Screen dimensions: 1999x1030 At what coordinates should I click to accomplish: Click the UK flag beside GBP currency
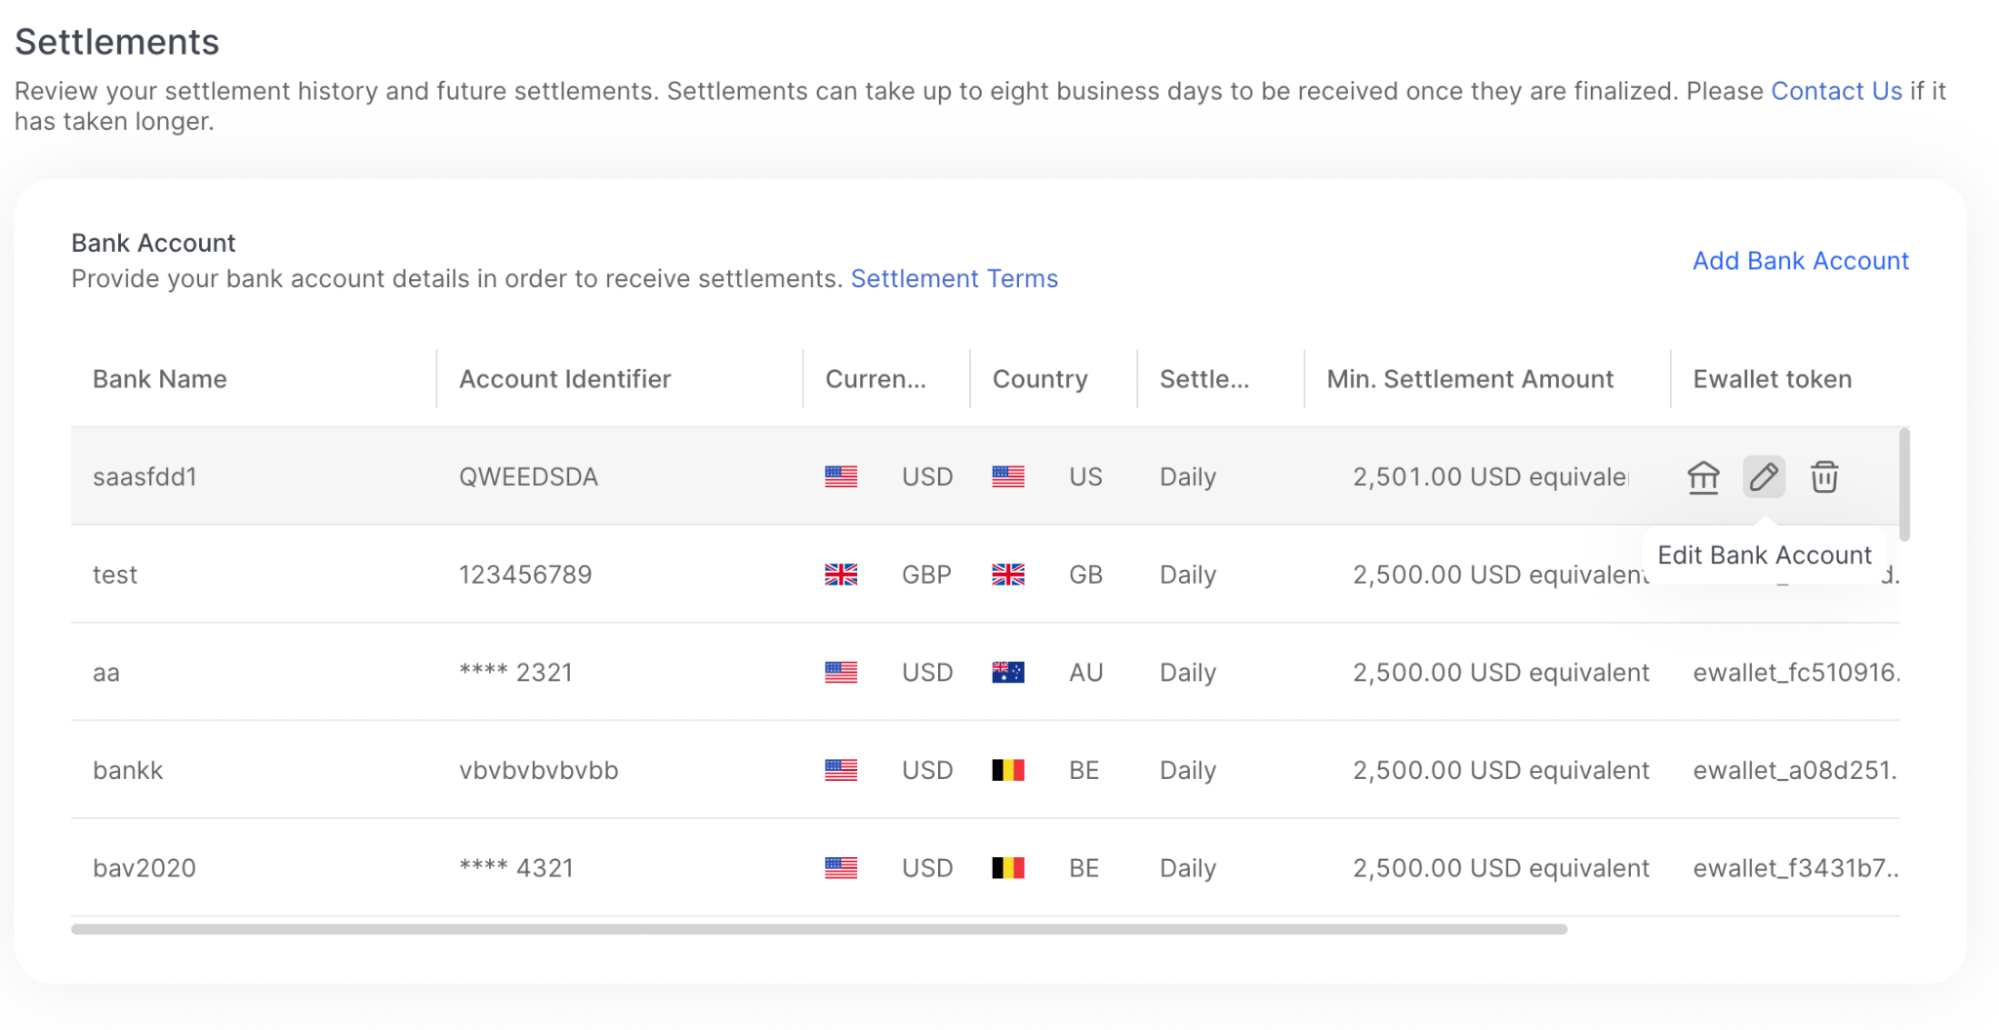click(841, 575)
